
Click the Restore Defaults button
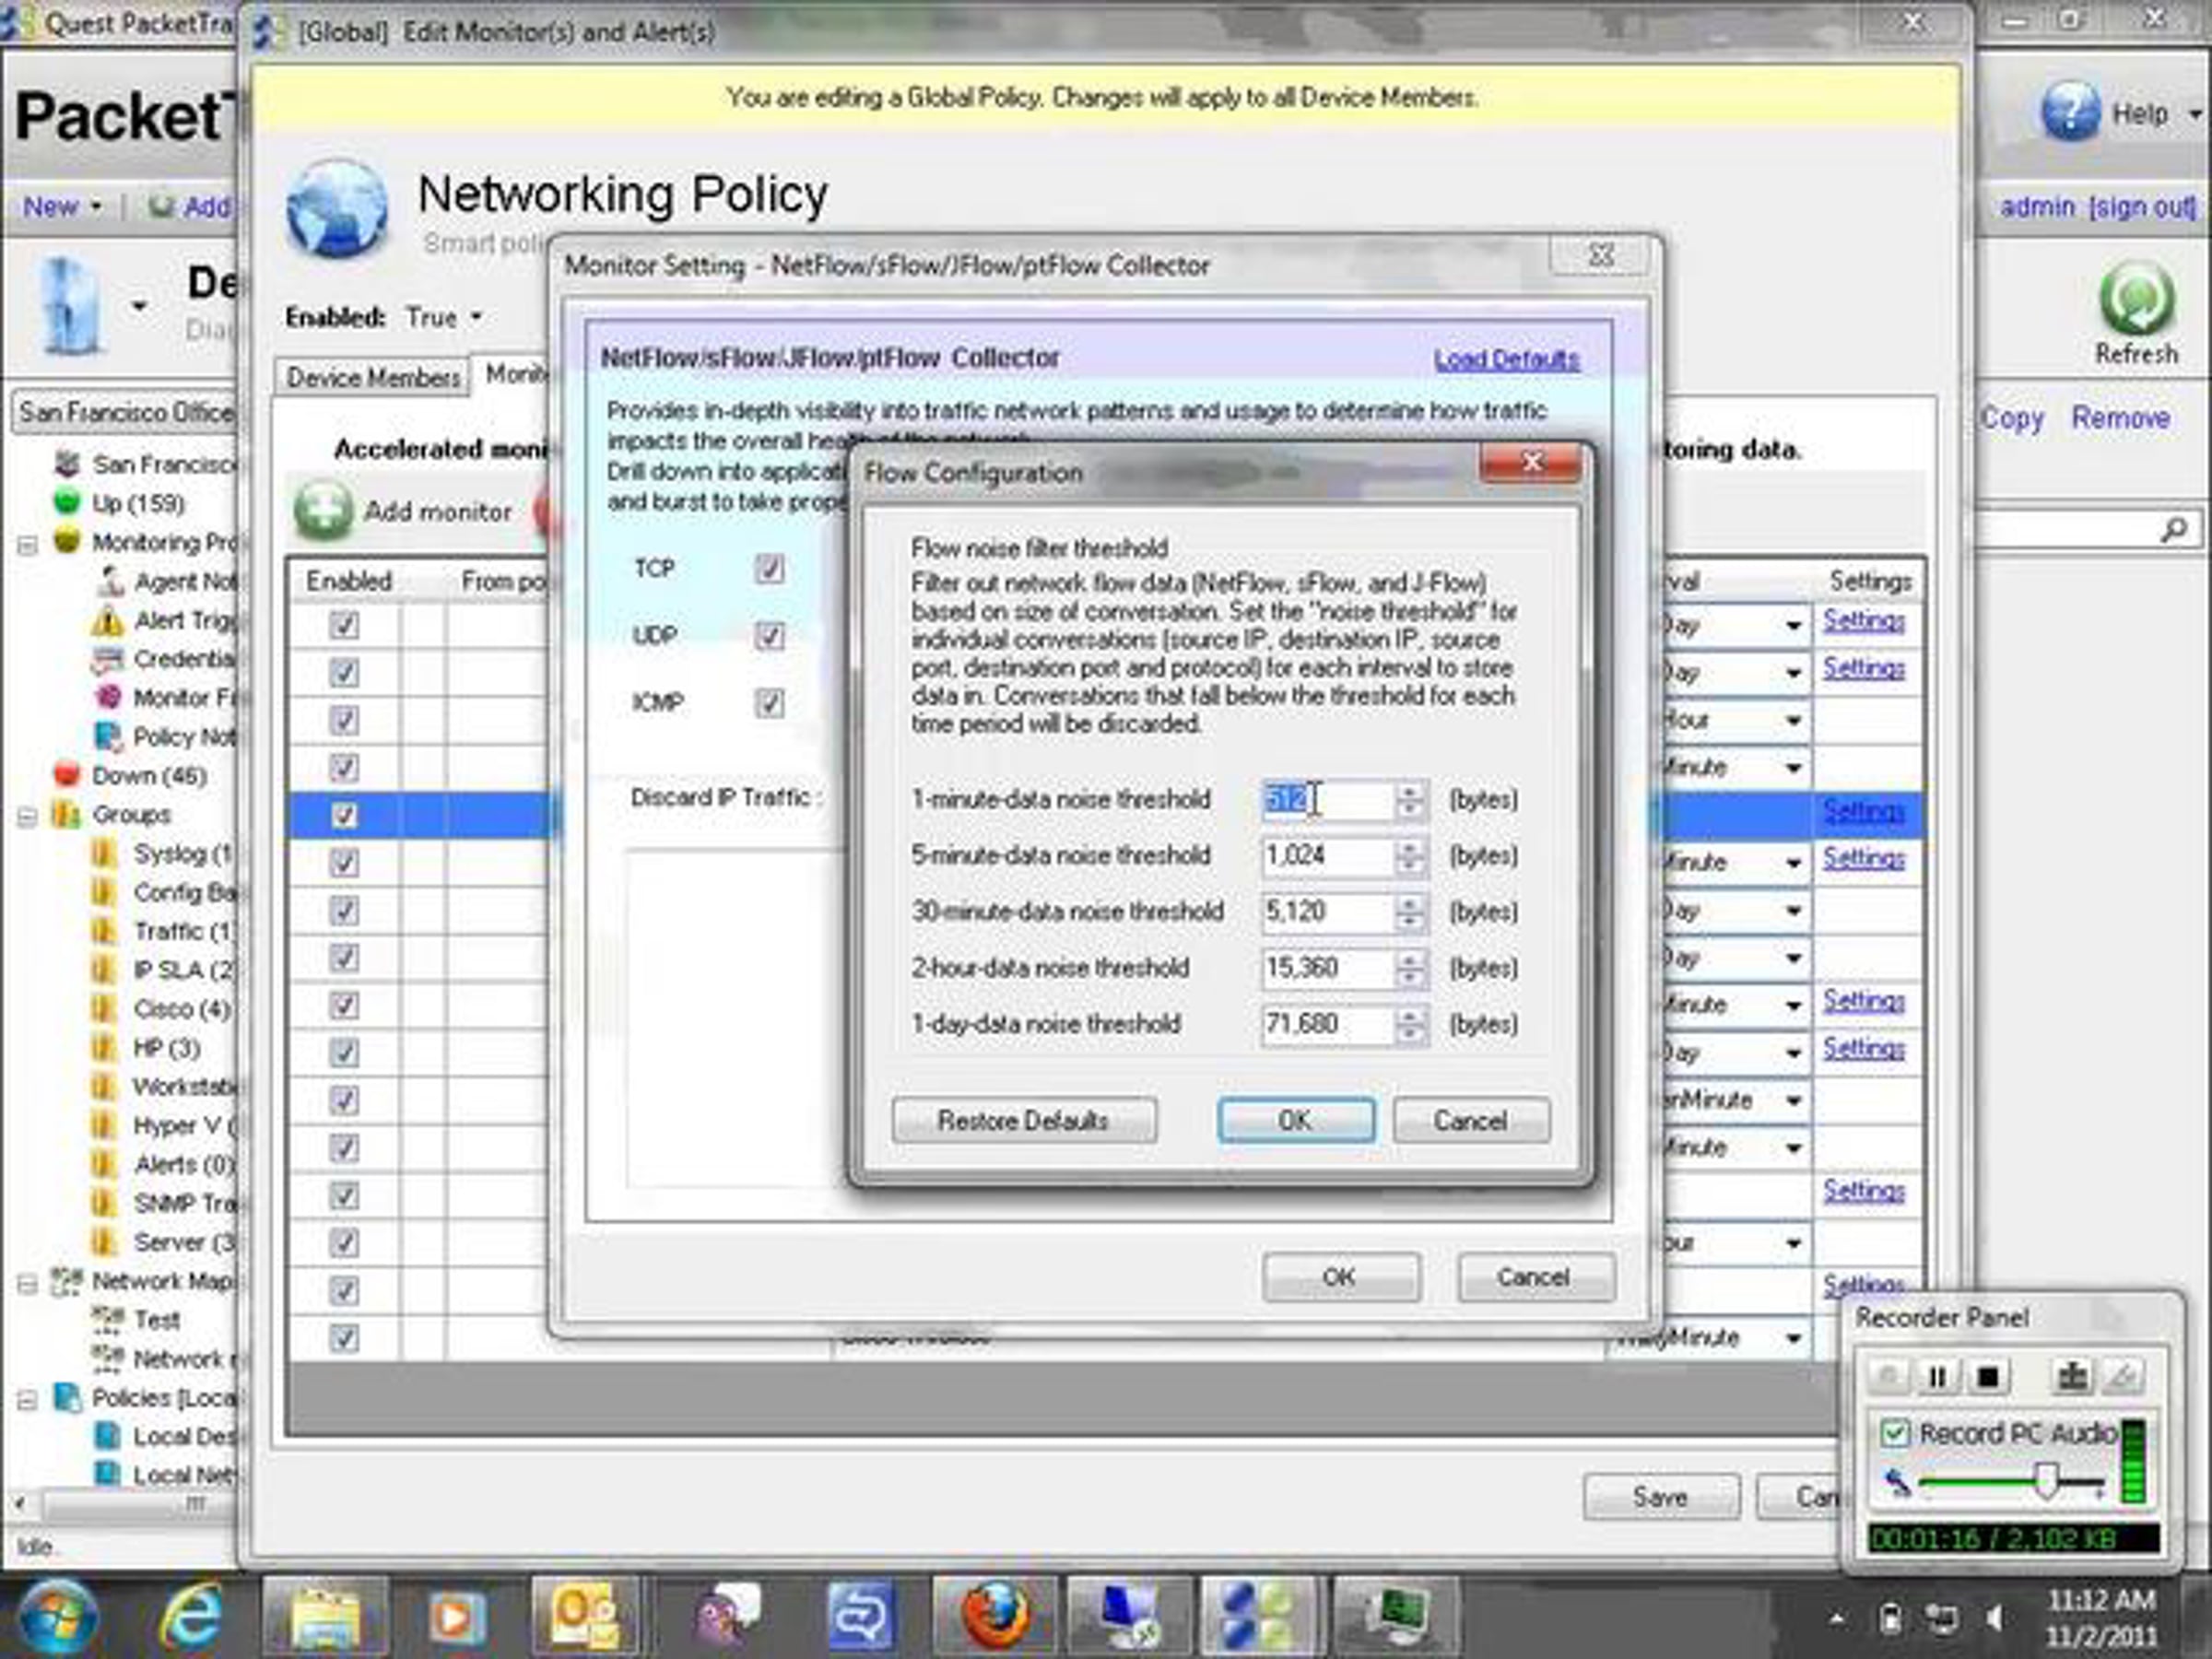click(1023, 1120)
